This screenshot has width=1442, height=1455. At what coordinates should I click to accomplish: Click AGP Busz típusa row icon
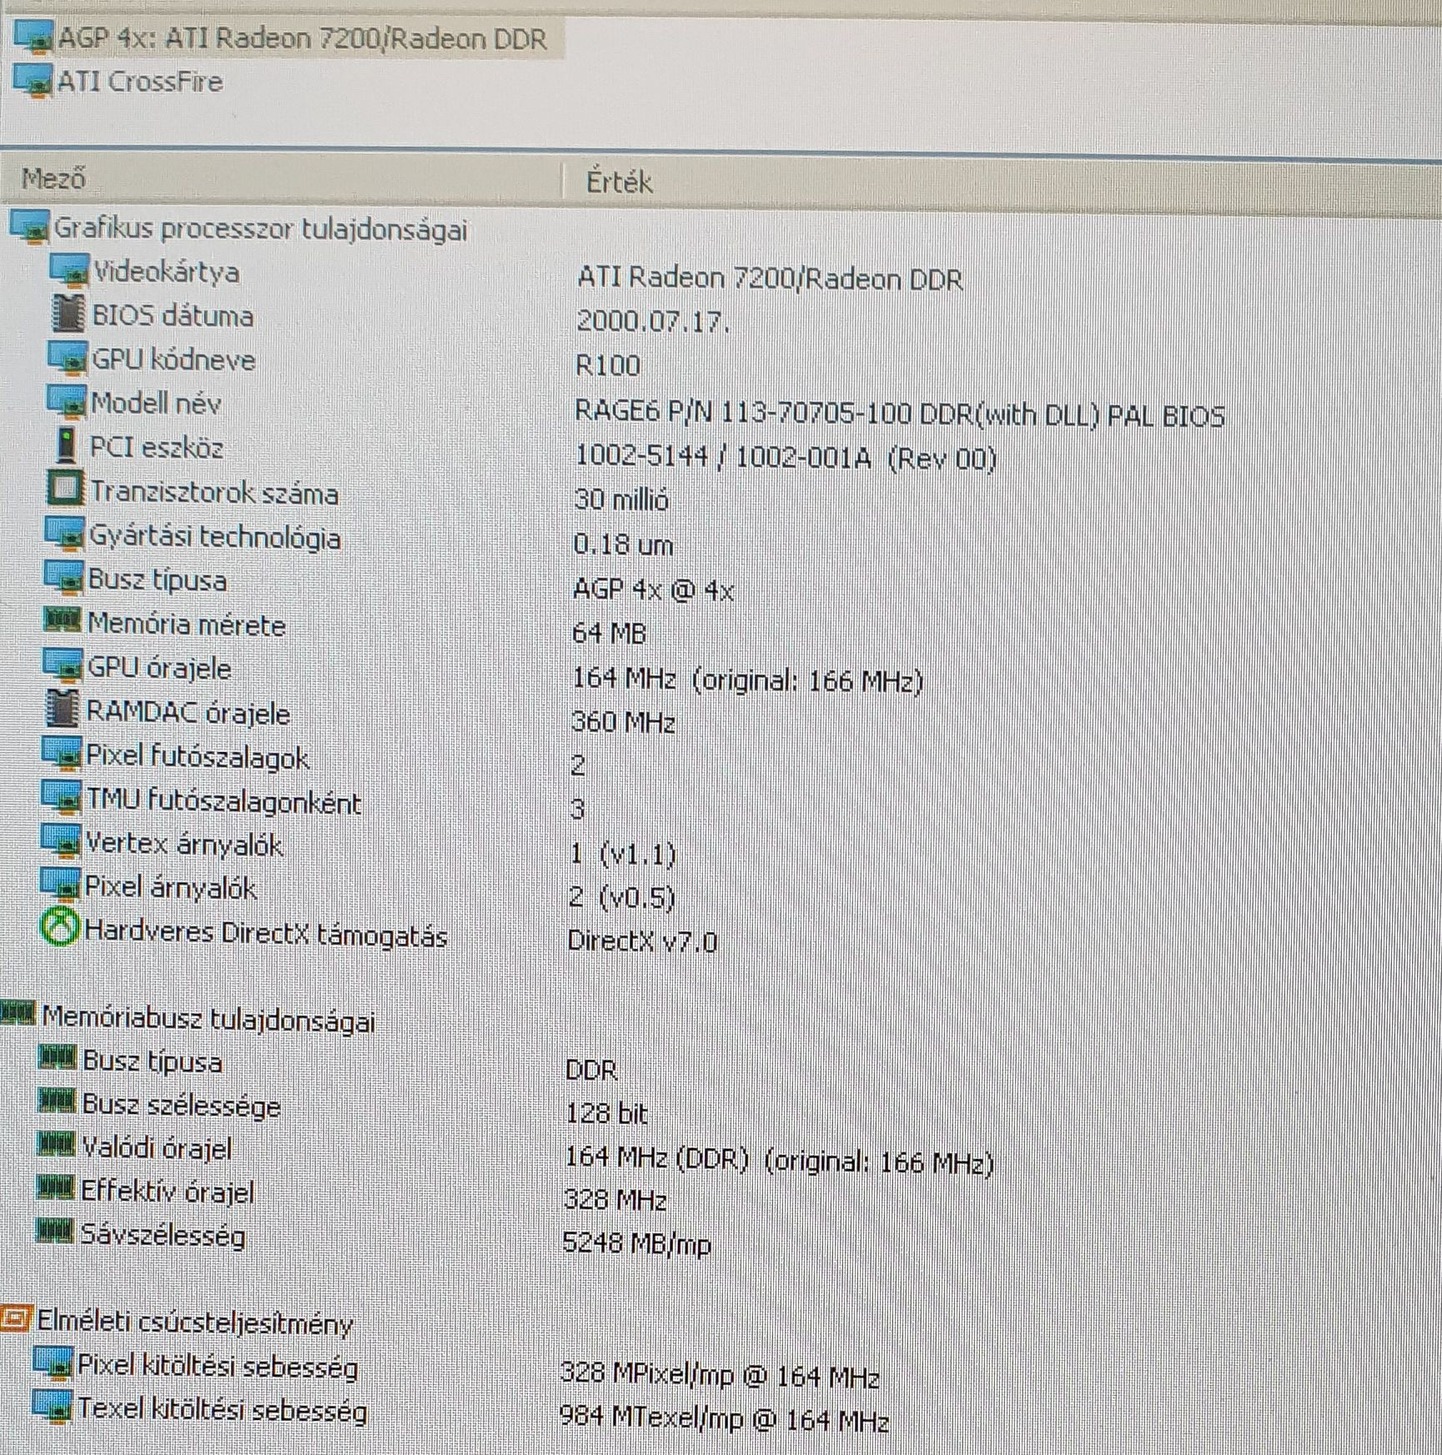(x=64, y=578)
